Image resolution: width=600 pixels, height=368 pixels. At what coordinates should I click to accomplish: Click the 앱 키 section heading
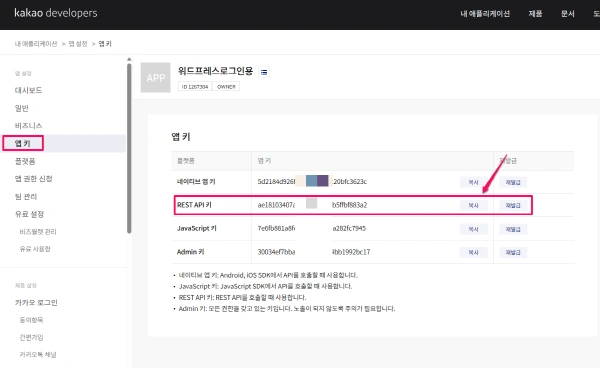pyautogui.click(x=181, y=137)
